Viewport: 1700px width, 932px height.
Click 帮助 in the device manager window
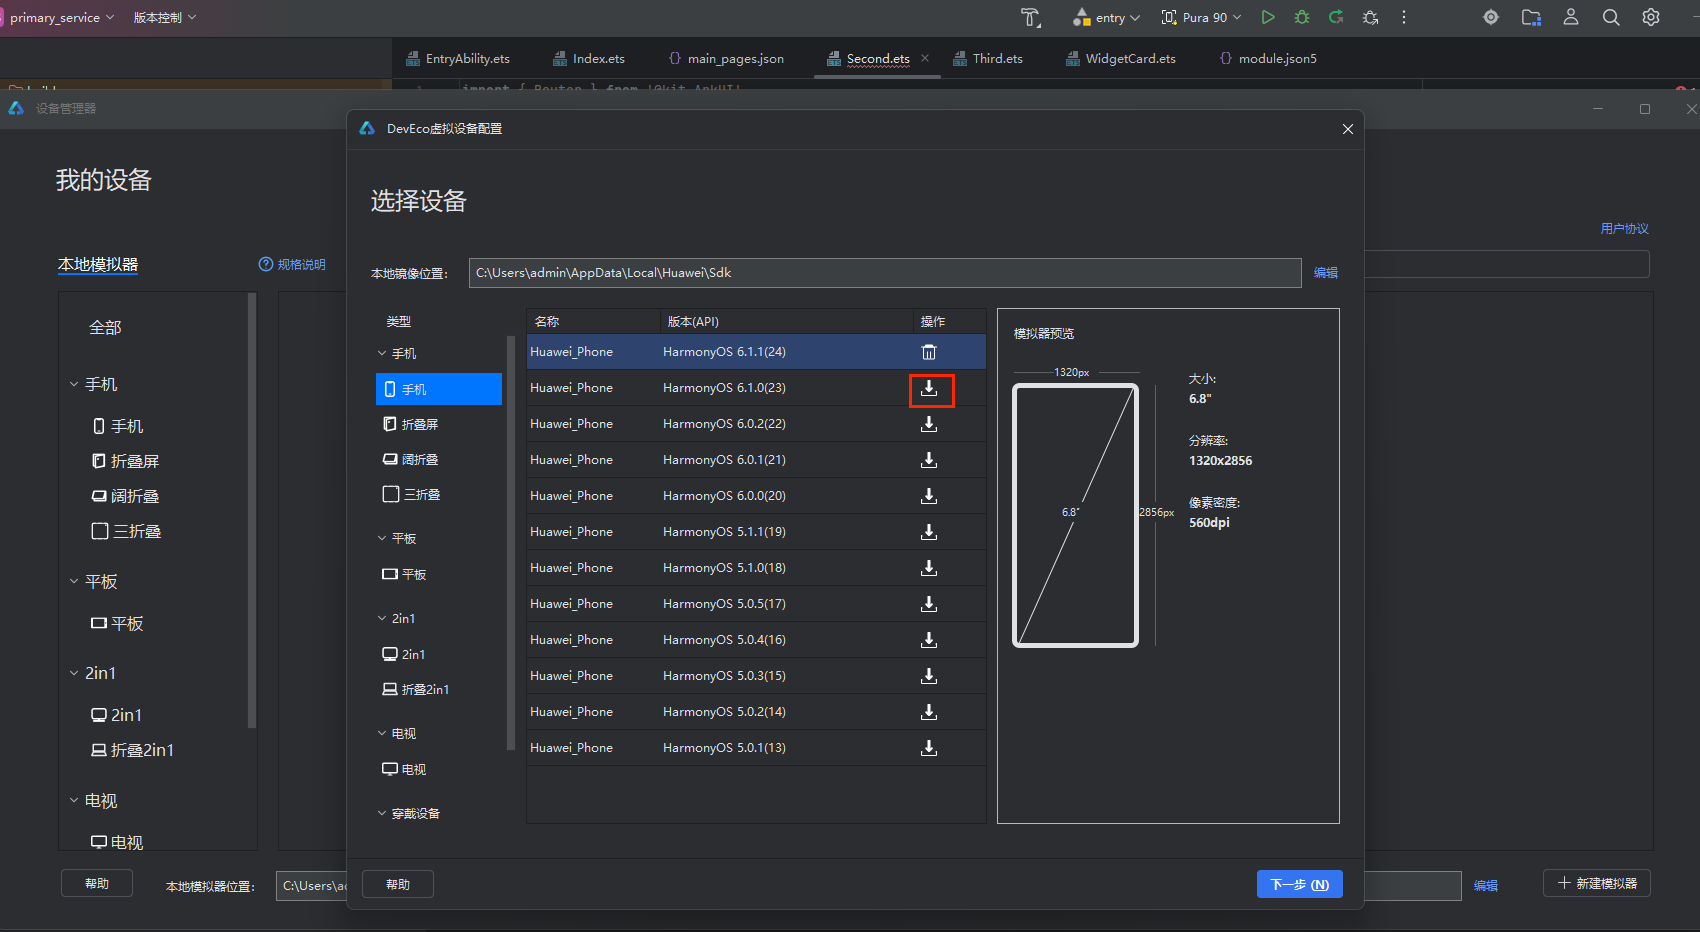point(97,883)
